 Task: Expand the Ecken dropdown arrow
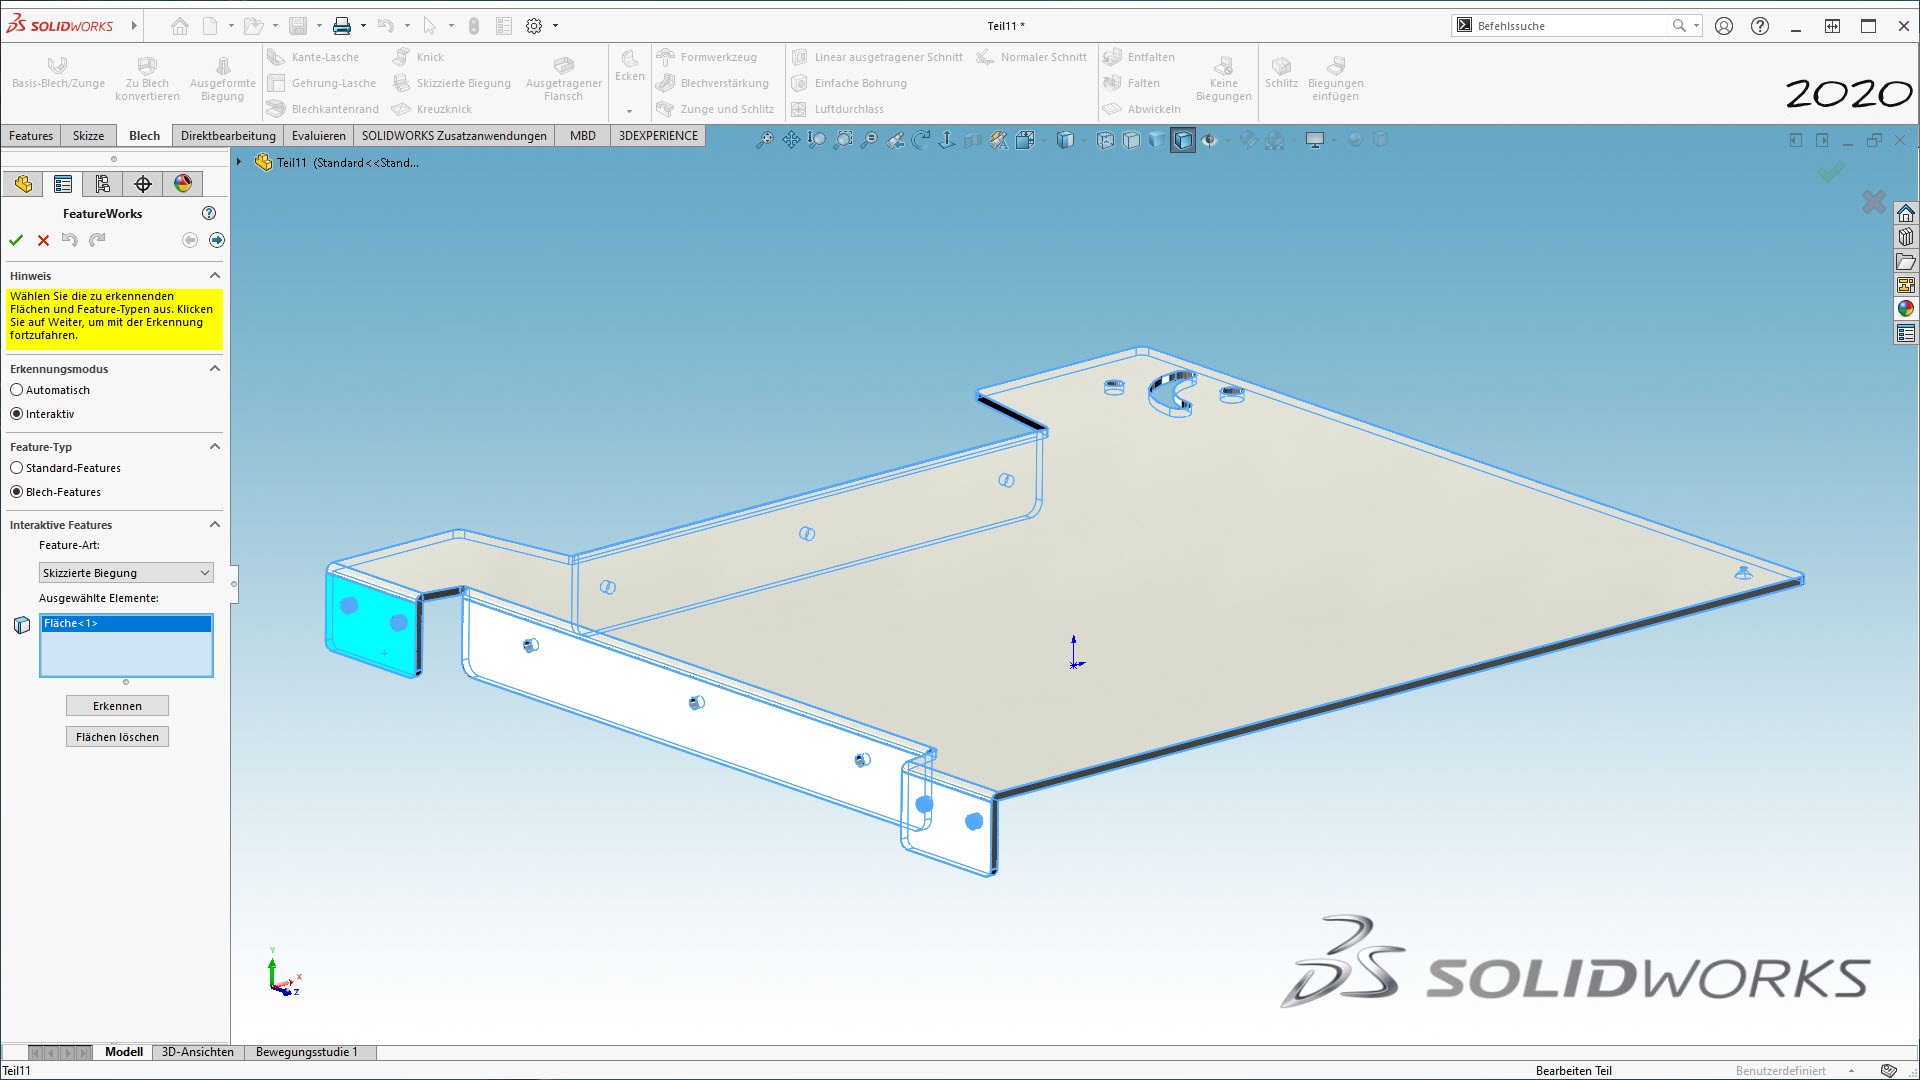[629, 111]
